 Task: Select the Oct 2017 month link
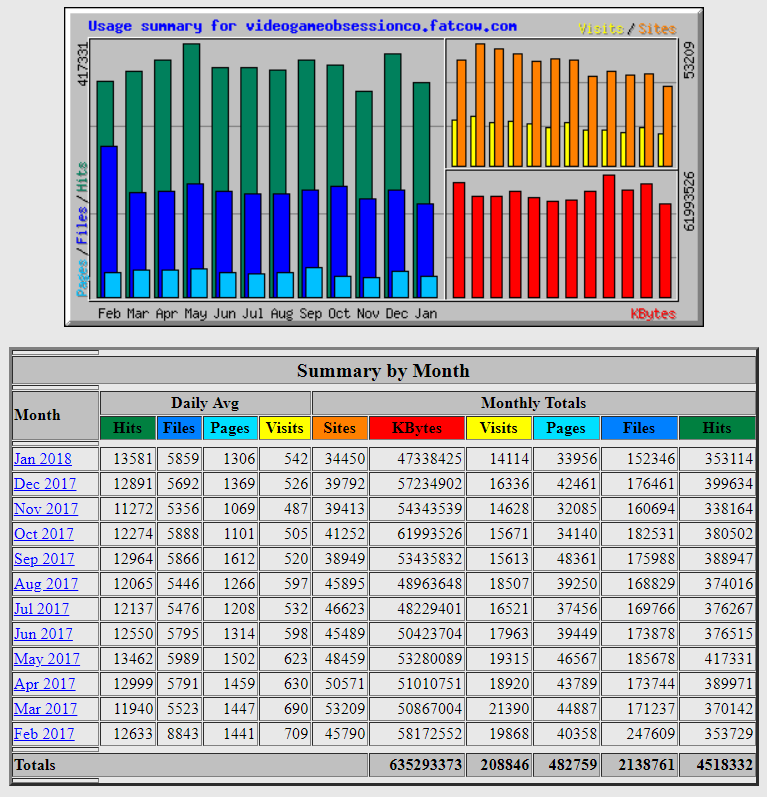point(44,534)
